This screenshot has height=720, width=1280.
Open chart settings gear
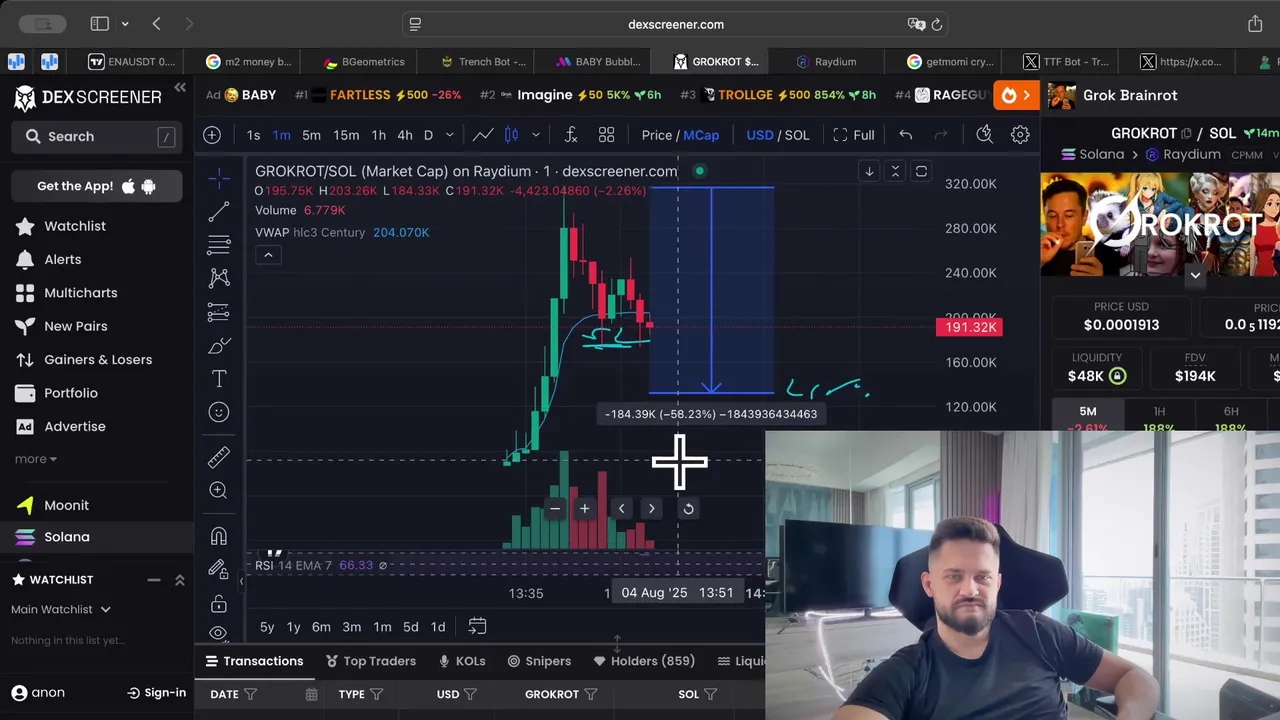tap(1020, 135)
